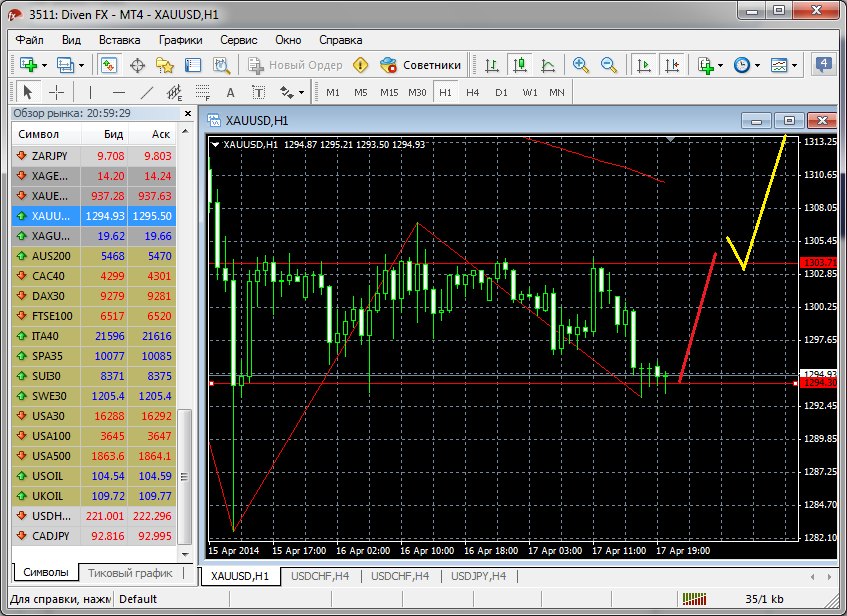
Task: Zoom in on the chart
Action: coord(581,65)
